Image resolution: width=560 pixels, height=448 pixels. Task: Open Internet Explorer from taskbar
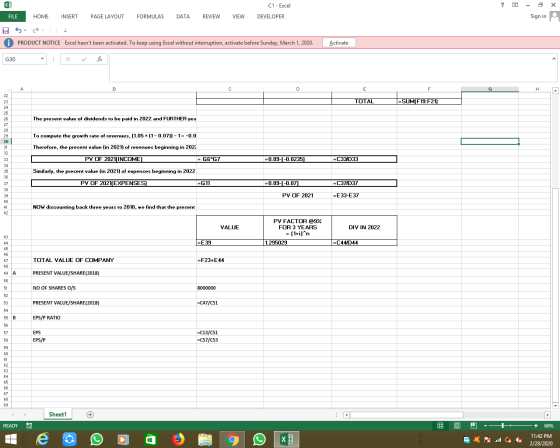pyautogui.click(x=42, y=439)
